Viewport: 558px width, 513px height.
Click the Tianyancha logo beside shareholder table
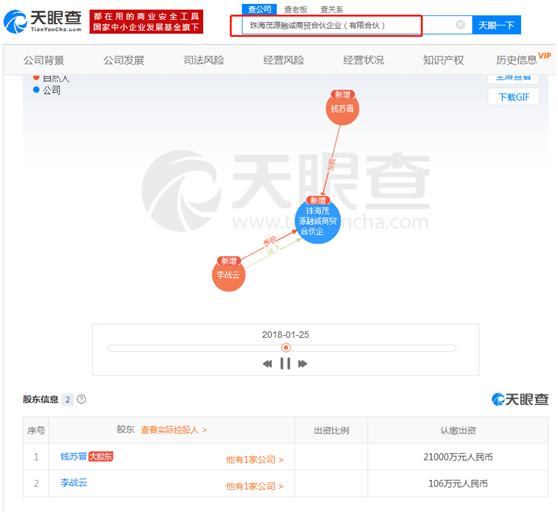[520, 399]
